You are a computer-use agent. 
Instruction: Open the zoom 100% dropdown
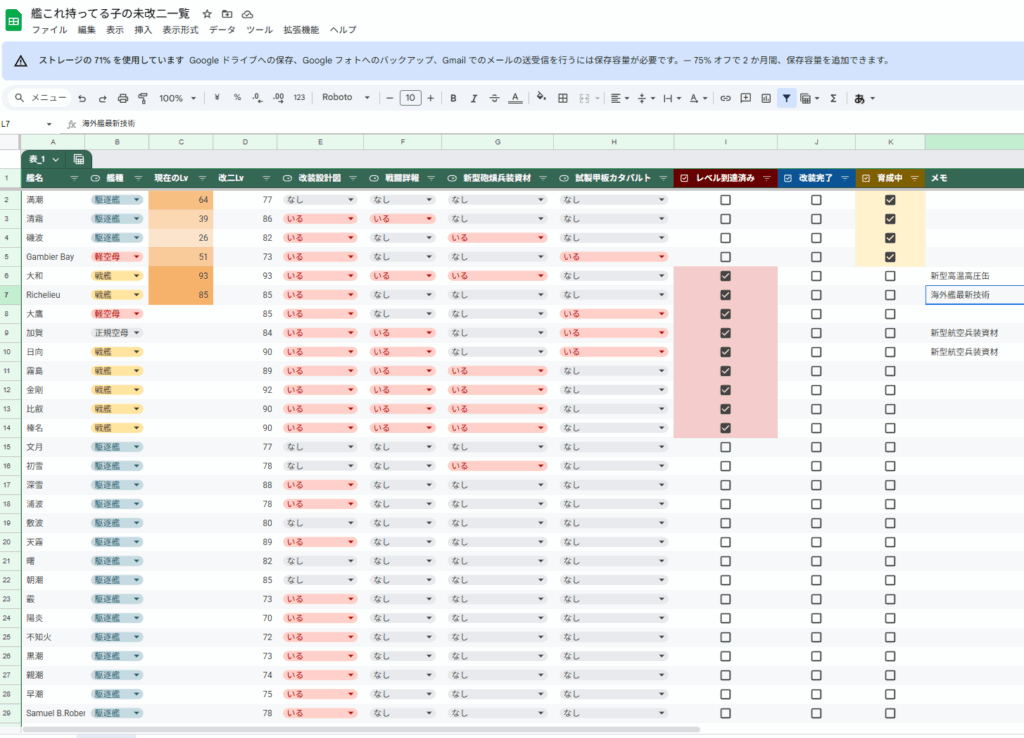pos(178,98)
